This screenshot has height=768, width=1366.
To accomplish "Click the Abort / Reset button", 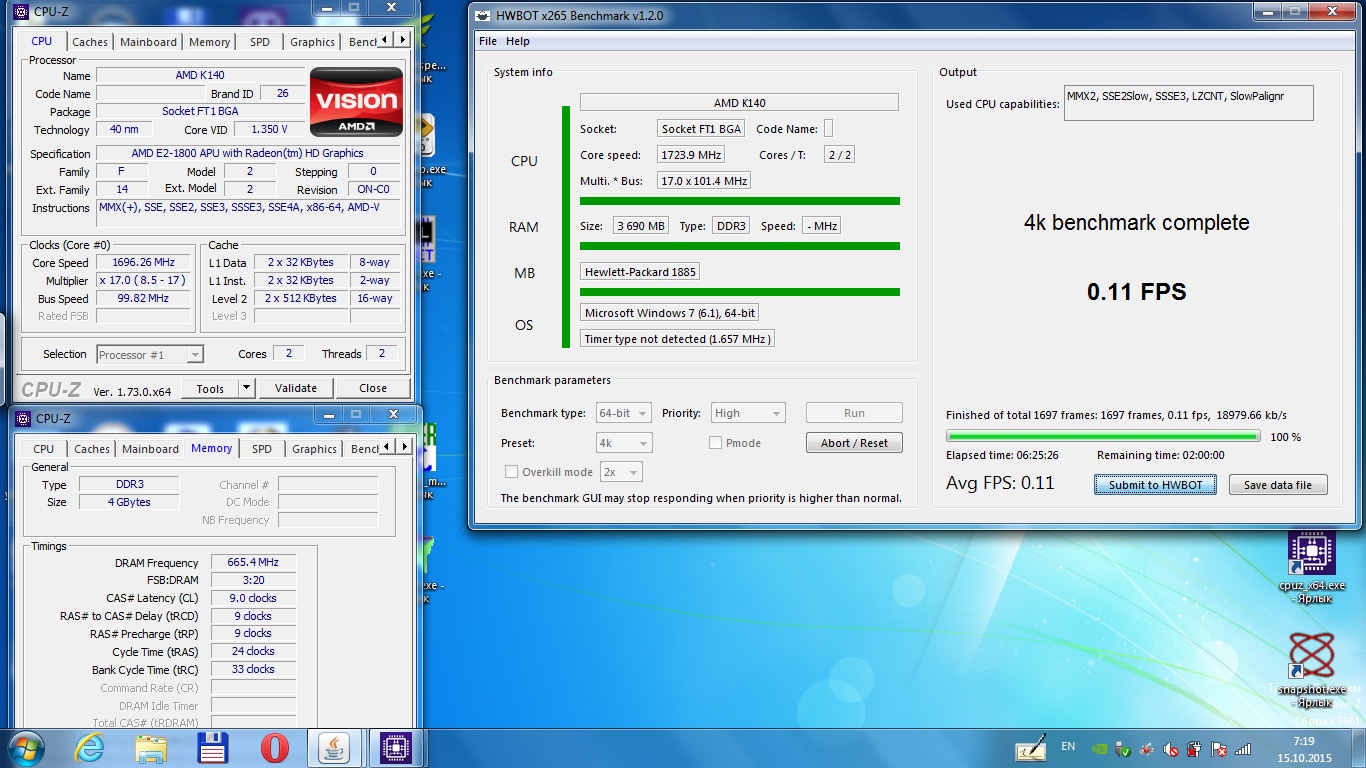I will click(854, 443).
